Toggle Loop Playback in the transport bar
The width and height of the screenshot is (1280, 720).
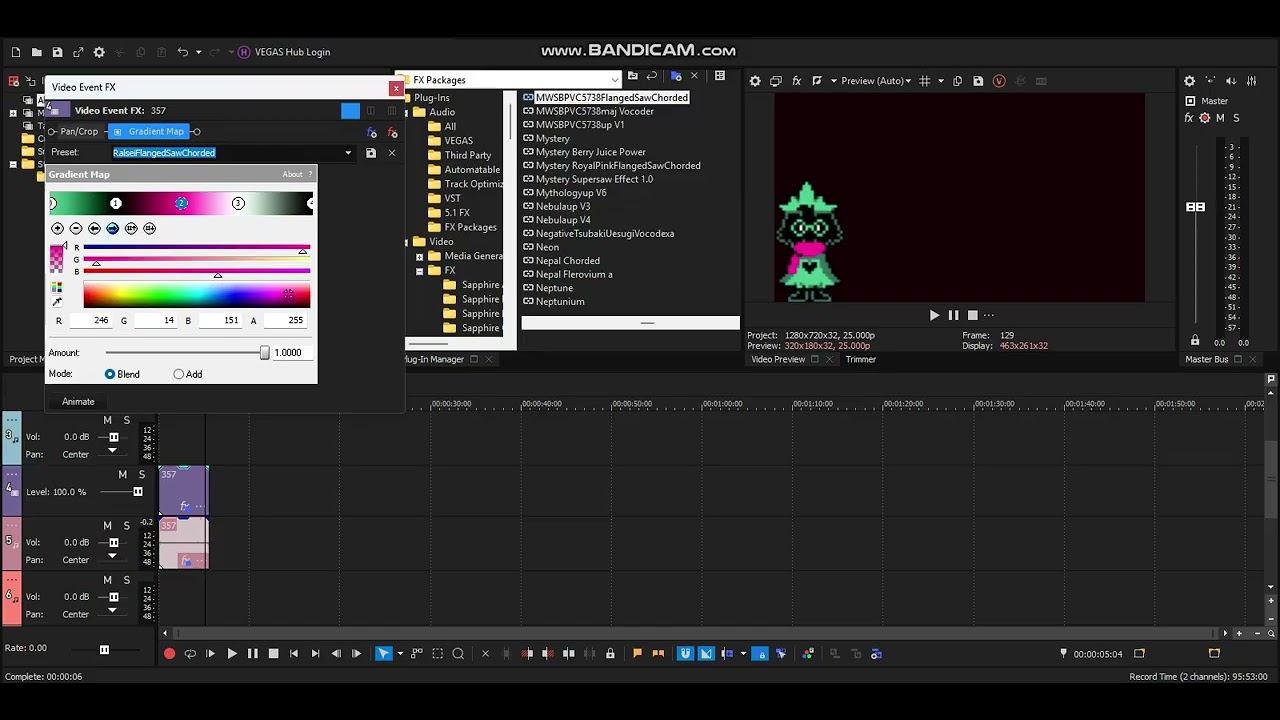coord(190,654)
